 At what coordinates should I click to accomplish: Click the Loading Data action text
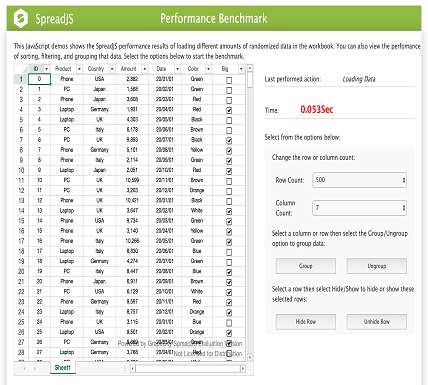(359, 79)
